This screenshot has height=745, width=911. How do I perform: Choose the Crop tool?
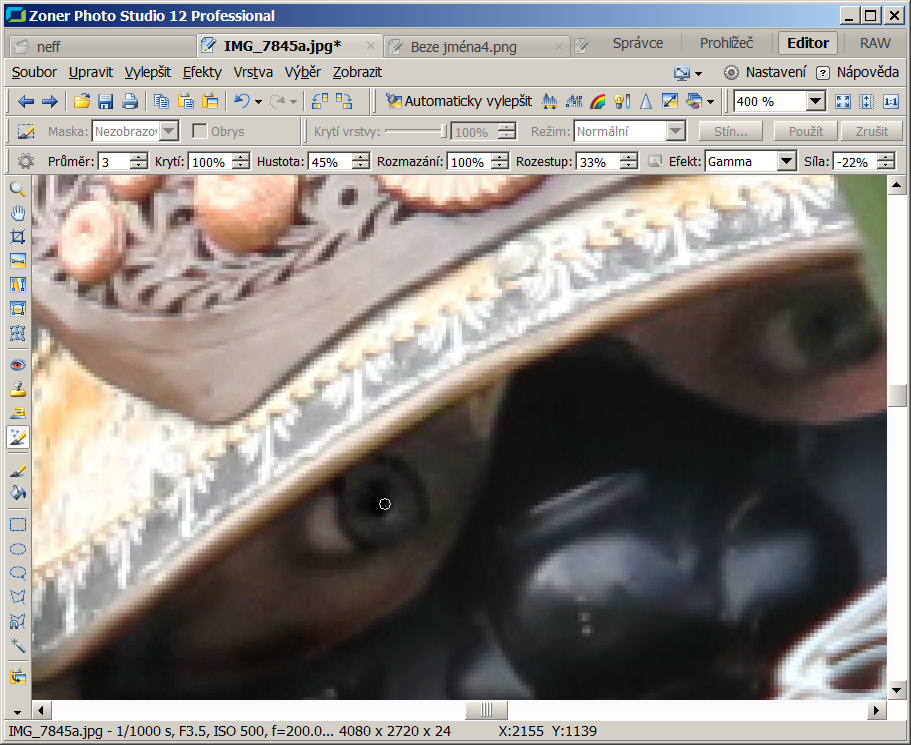click(x=17, y=237)
